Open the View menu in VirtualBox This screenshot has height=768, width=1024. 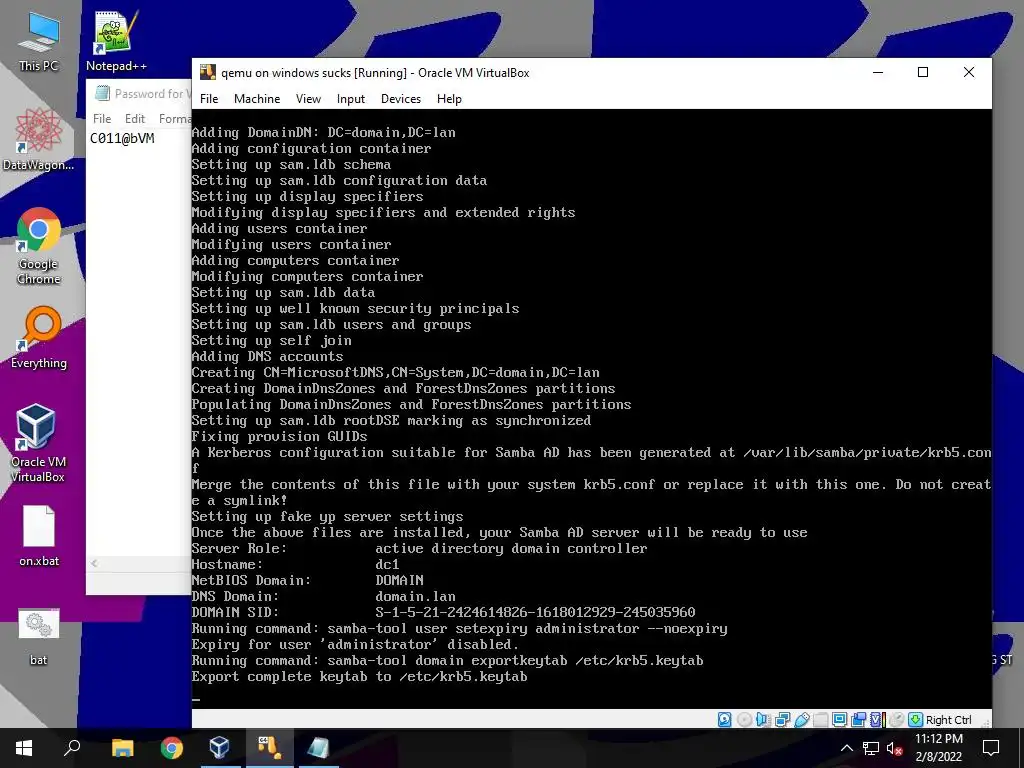pos(308,99)
